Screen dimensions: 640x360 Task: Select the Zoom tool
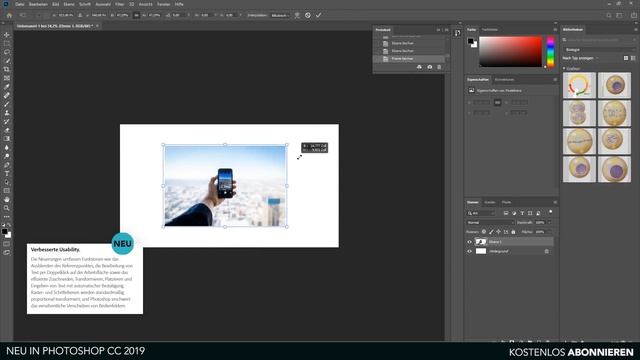point(7,208)
